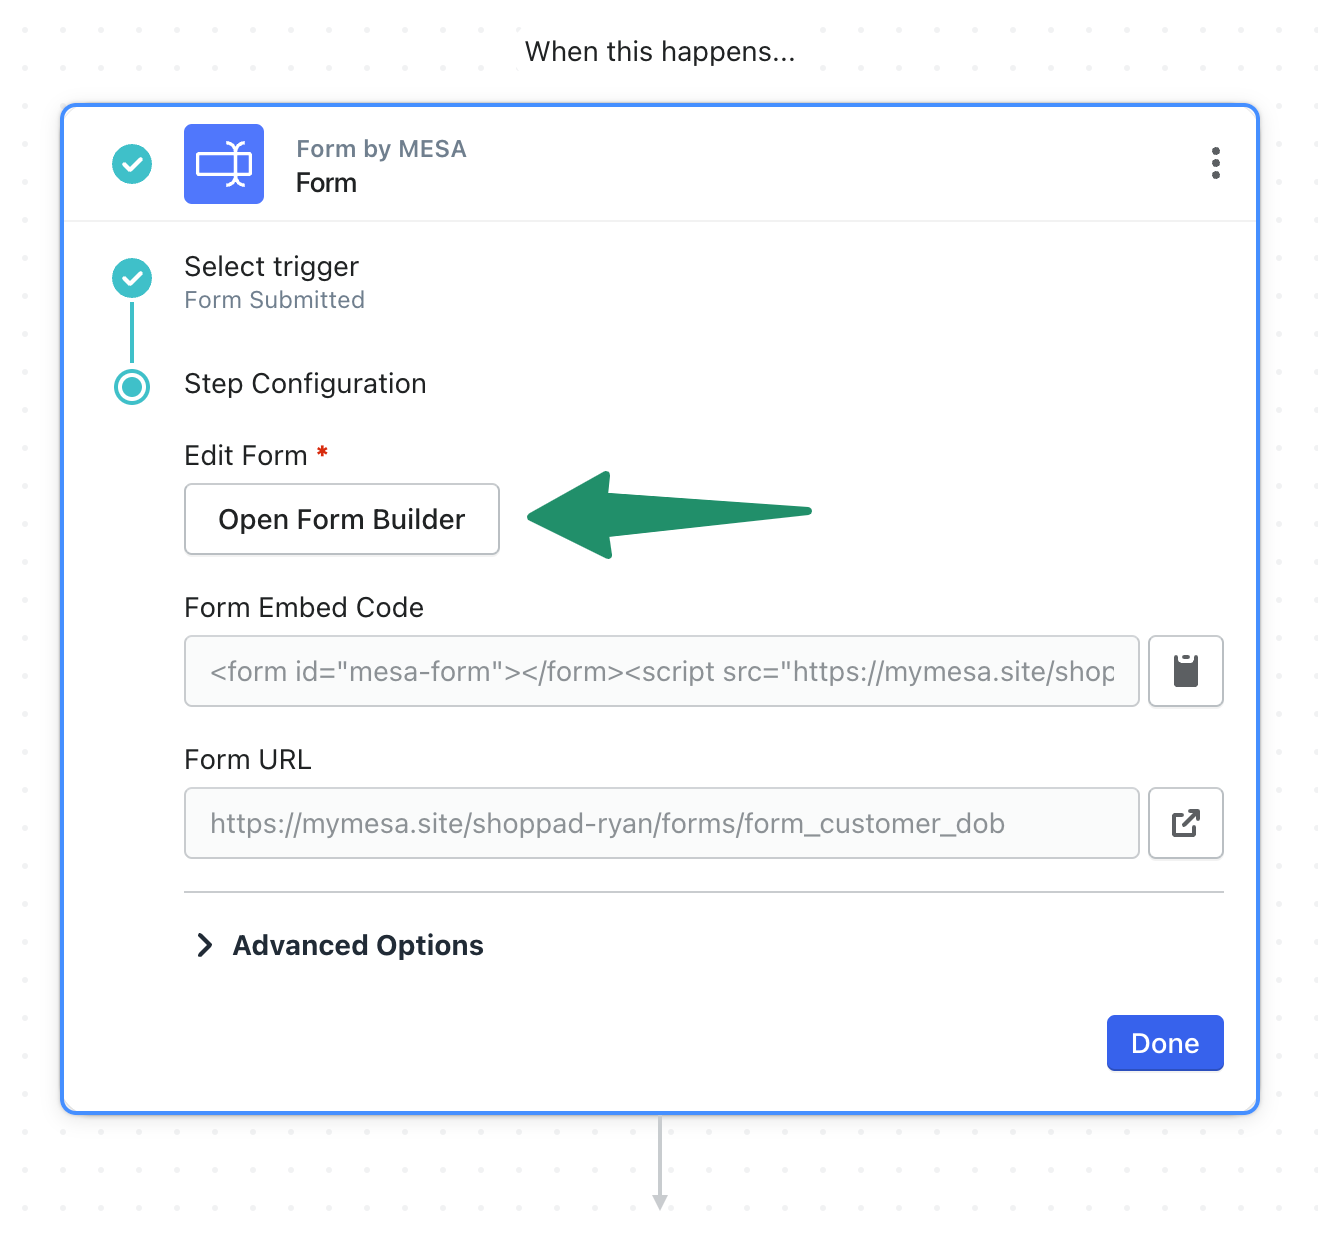
Task: Click the 'Step Configuration' heading
Action: 305,384
